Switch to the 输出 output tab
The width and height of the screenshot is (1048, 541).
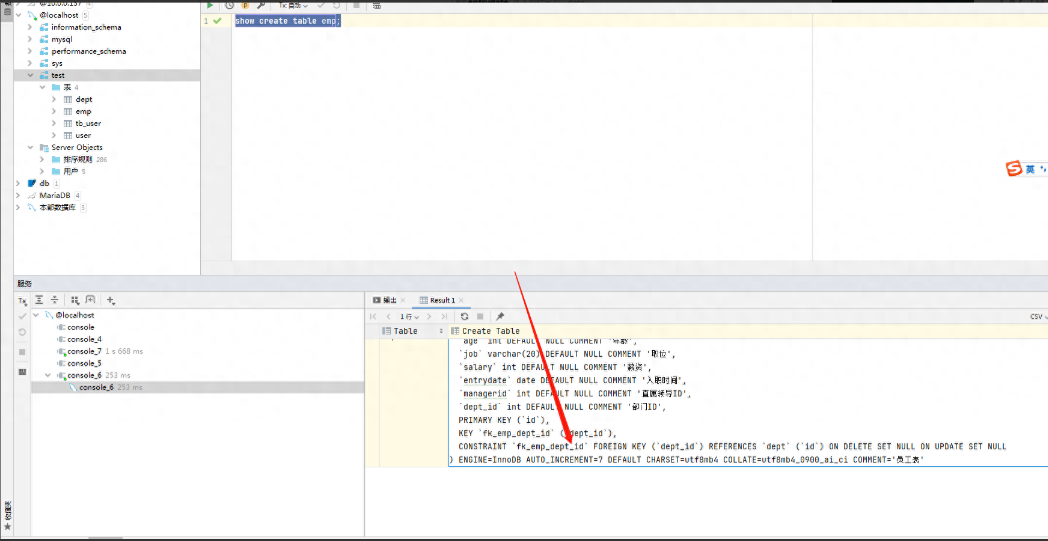tap(385, 300)
